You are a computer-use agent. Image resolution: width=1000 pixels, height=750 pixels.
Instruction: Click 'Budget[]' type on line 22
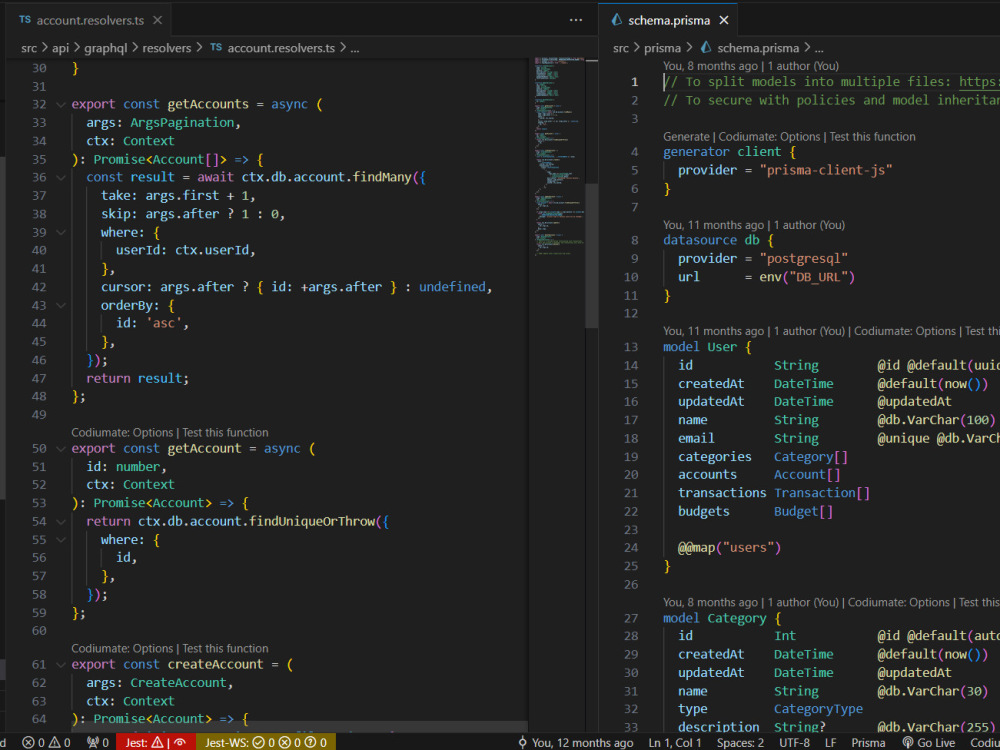tap(804, 511)
